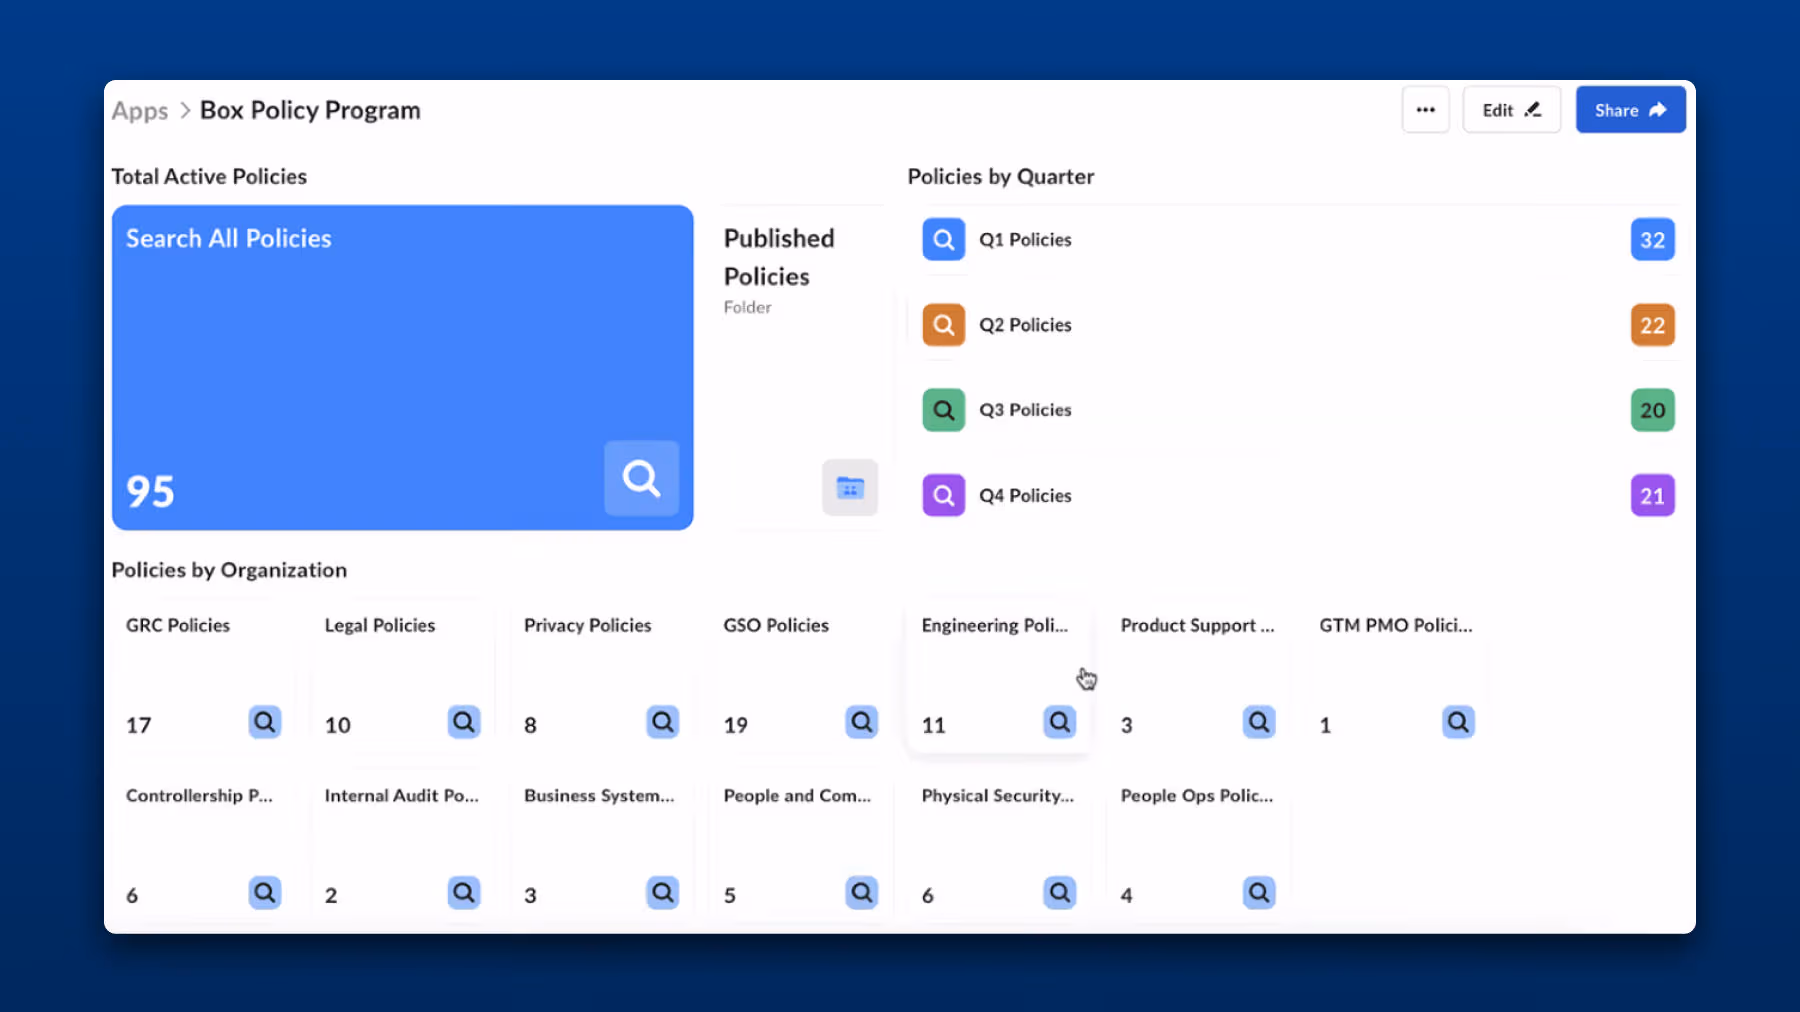Select the Policies by Quarter heading
The width and height of the screenshot is (1800, 1012).
(x=1001, y=177)
